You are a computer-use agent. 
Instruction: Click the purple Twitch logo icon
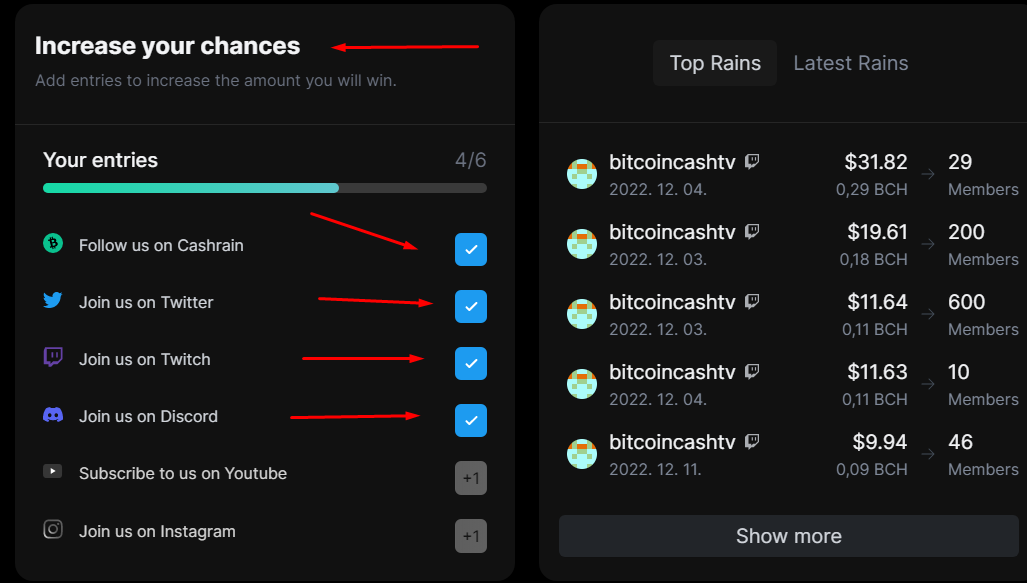pos(53,357)
